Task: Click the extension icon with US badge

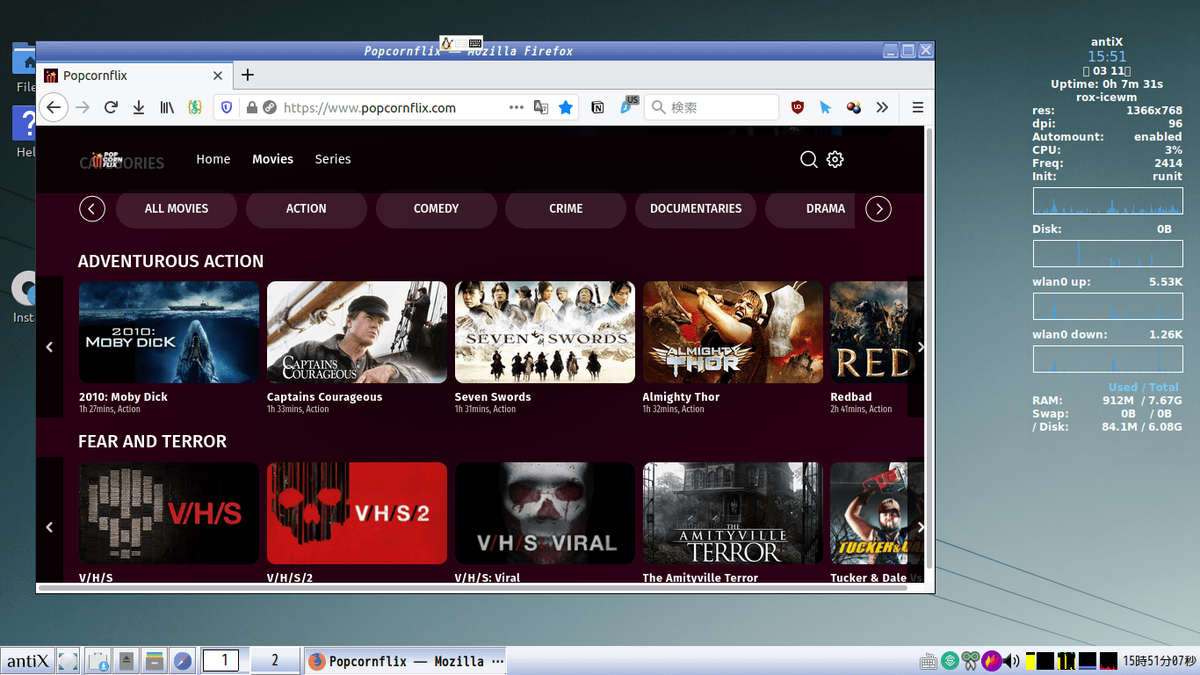Action: pos(627,106)
